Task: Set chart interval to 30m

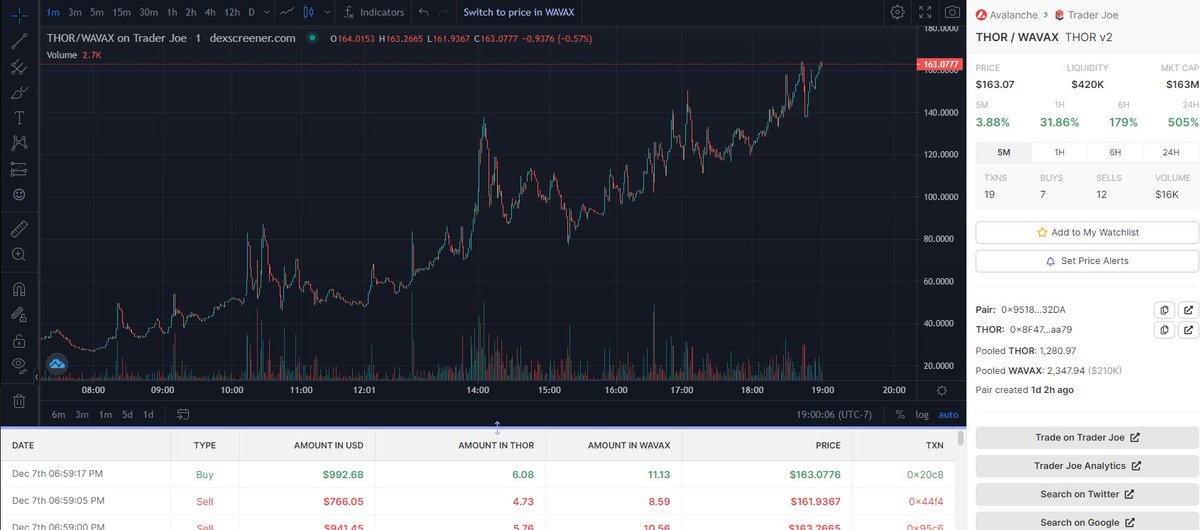Action: point(148,12)
